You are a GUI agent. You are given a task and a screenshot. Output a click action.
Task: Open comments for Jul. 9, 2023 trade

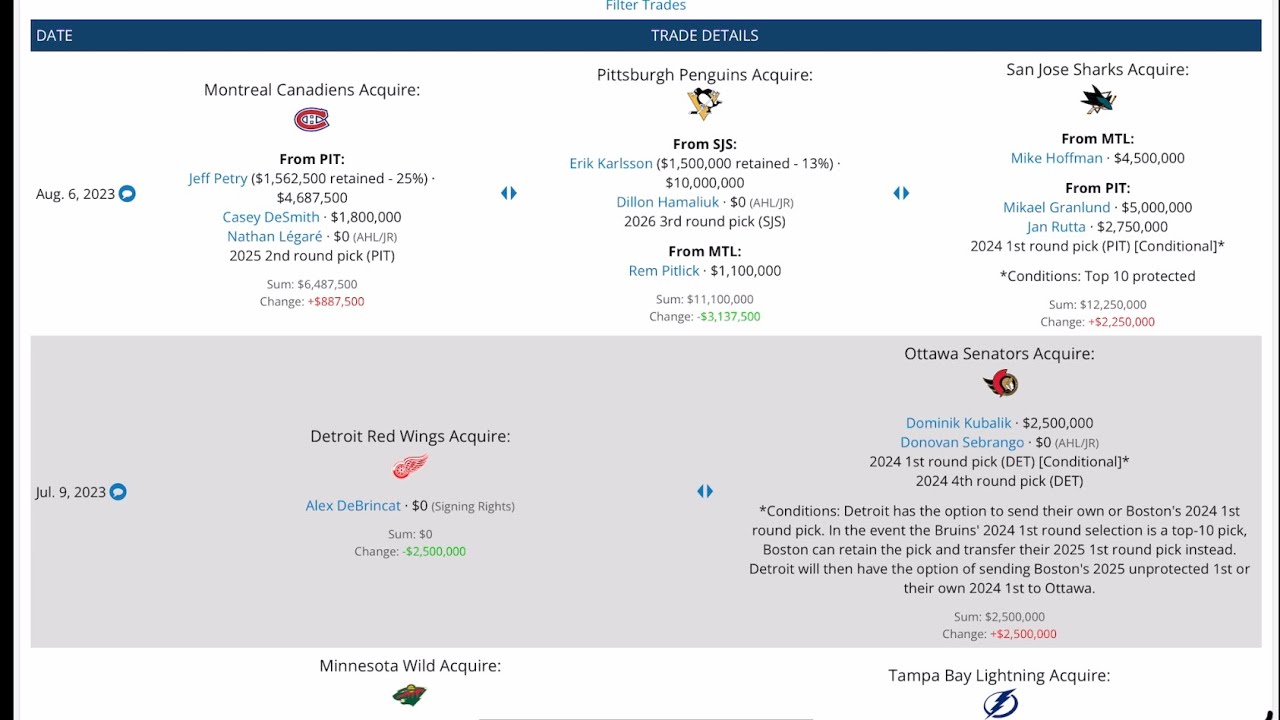tap(118, 492)
